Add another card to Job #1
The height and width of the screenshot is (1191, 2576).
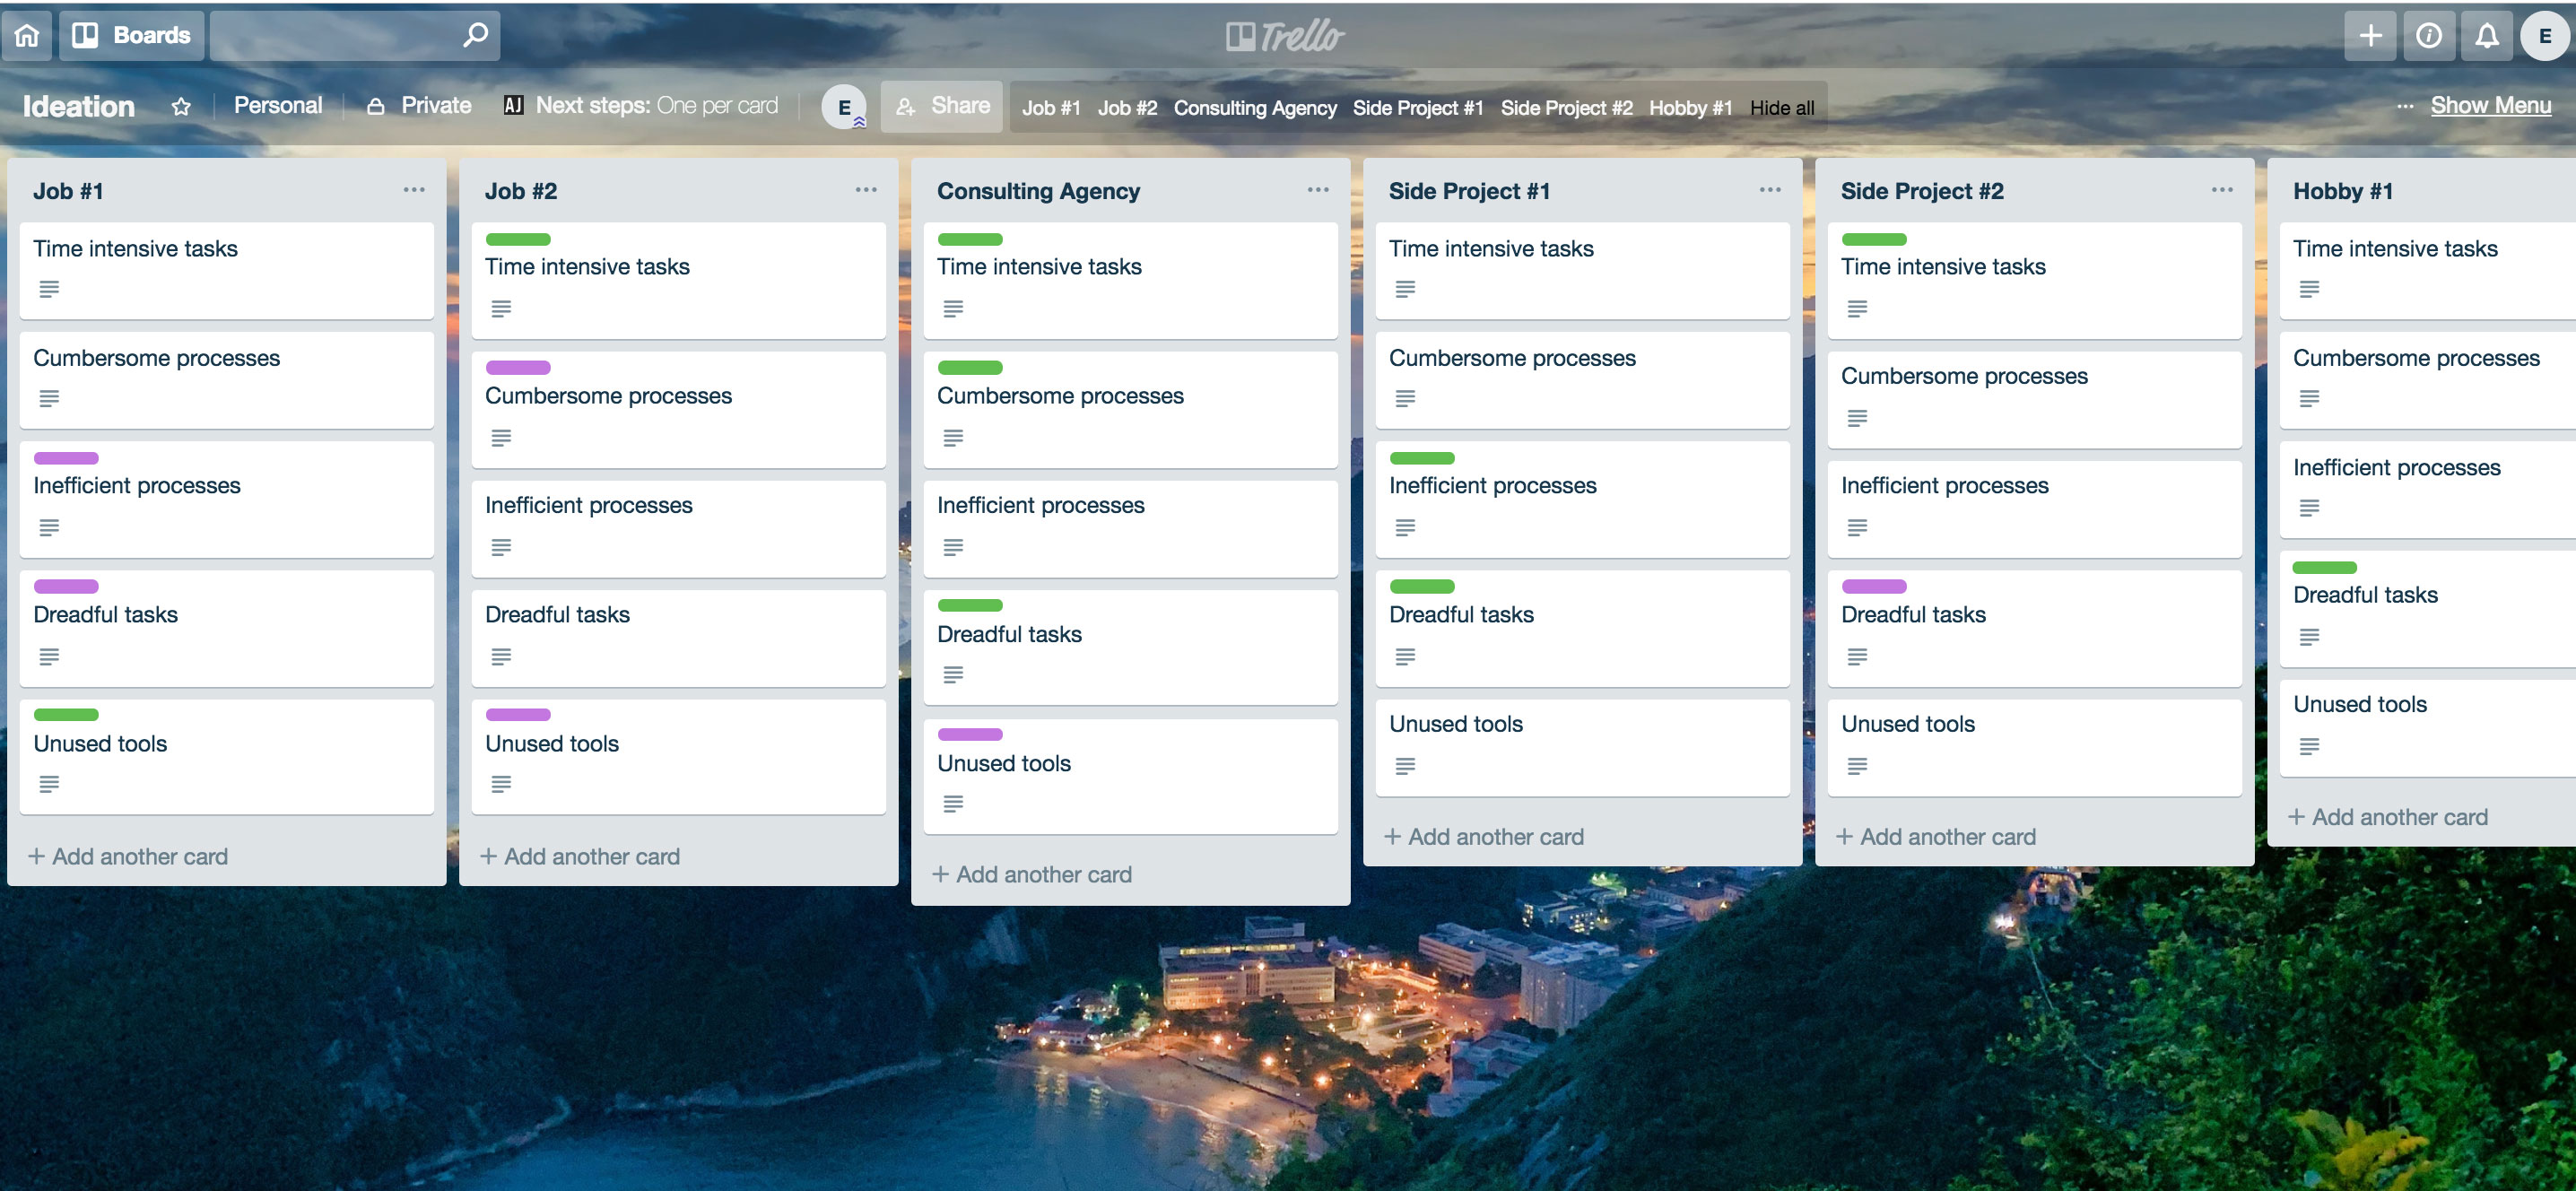tap(128, 856)
